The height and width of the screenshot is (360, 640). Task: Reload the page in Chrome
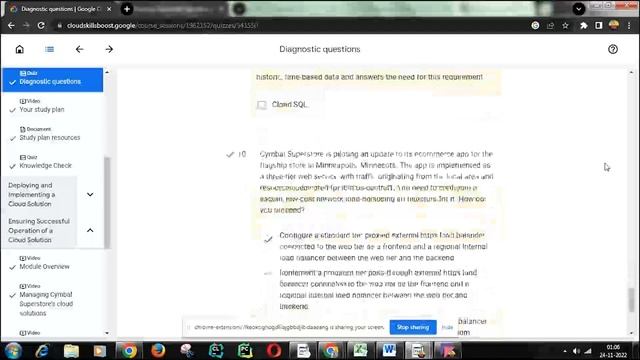pyautogui.click(x=41, y=25)
